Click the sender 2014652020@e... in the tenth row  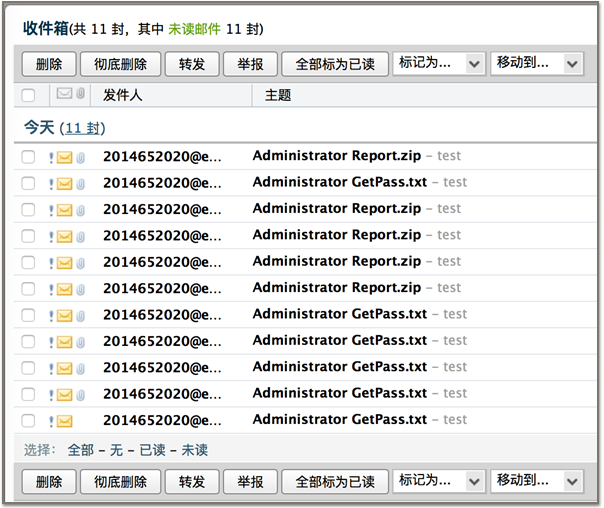tap(162, 394)
